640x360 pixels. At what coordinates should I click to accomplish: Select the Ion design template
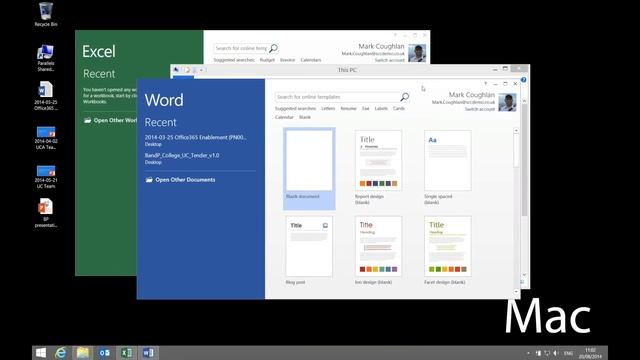pyautogui.click(x=378, y=250)
